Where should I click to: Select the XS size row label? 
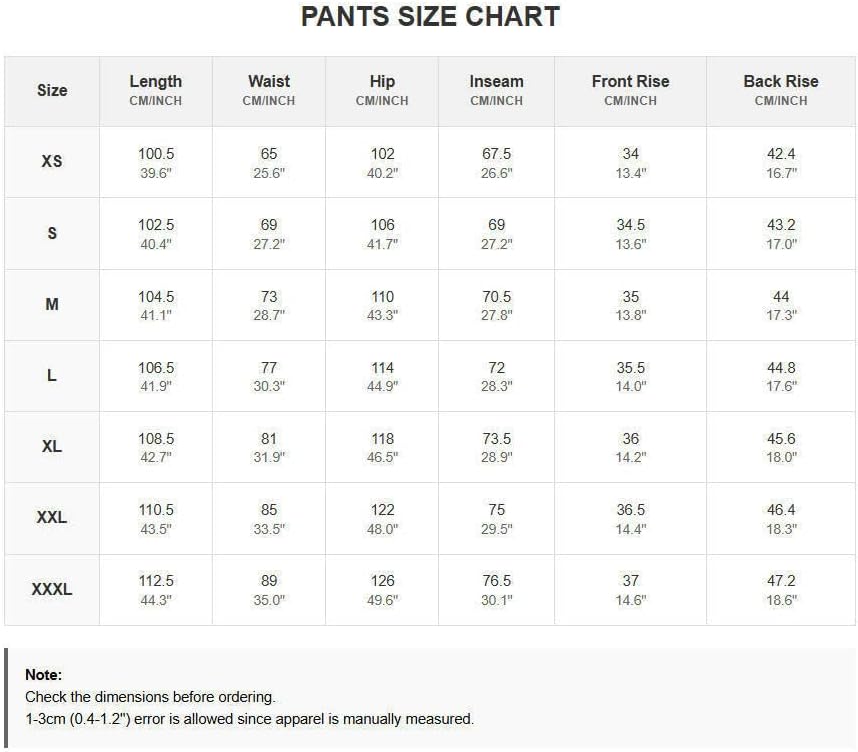click(x=52, y=161)
